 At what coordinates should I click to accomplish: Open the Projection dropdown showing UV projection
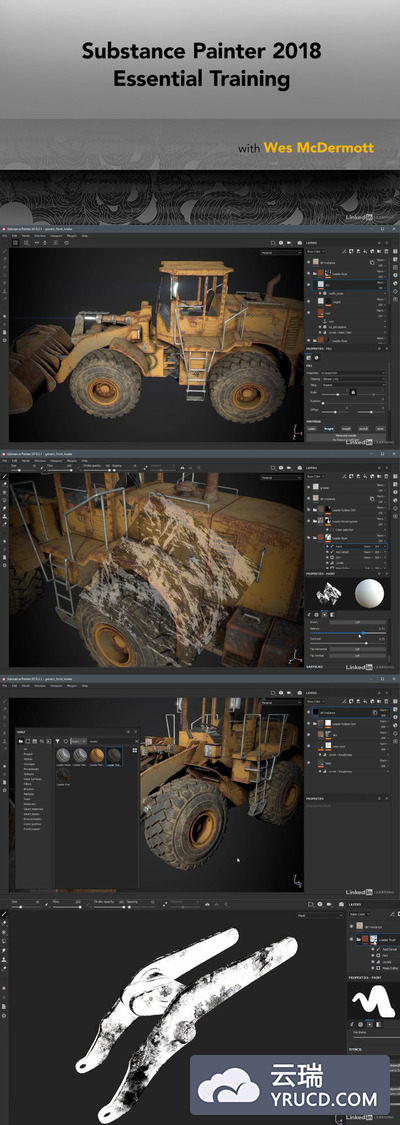click(x=353, y=373)
